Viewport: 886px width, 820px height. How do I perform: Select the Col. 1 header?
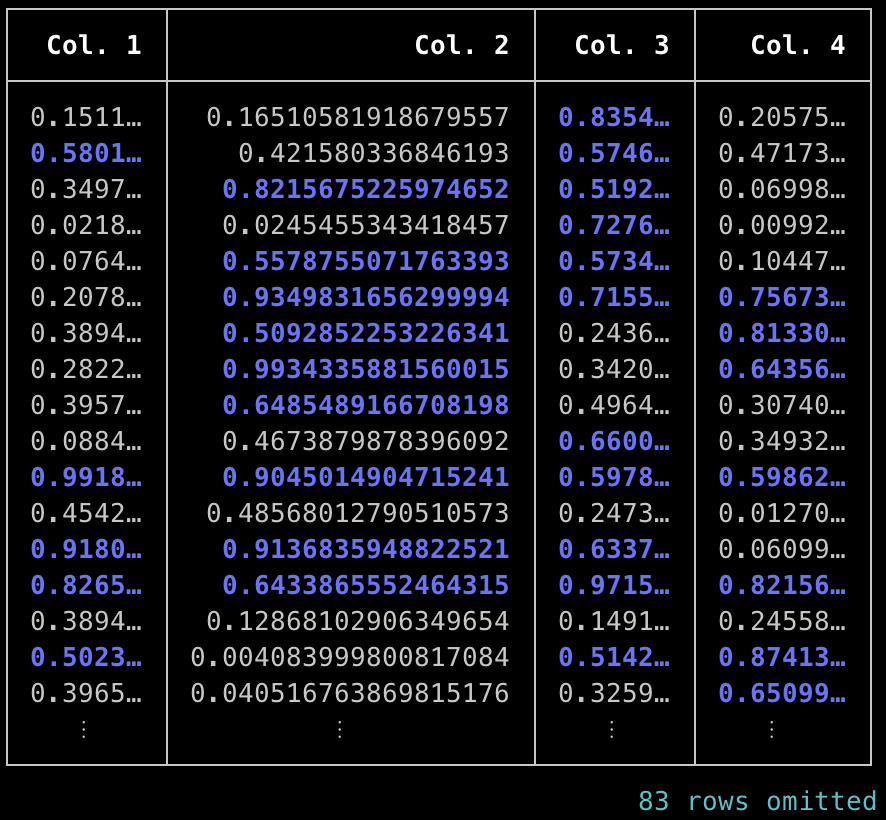(94, 45)
